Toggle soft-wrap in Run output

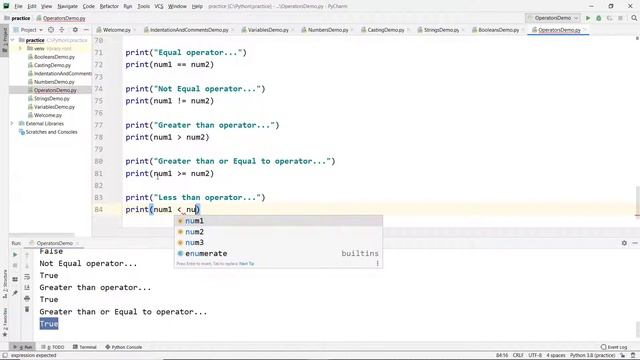point(27,277)
